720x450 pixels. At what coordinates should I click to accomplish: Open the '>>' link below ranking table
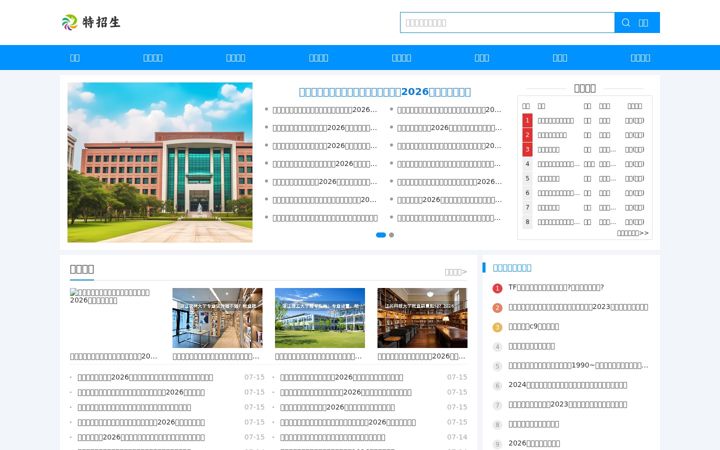[x=632, y=233]
